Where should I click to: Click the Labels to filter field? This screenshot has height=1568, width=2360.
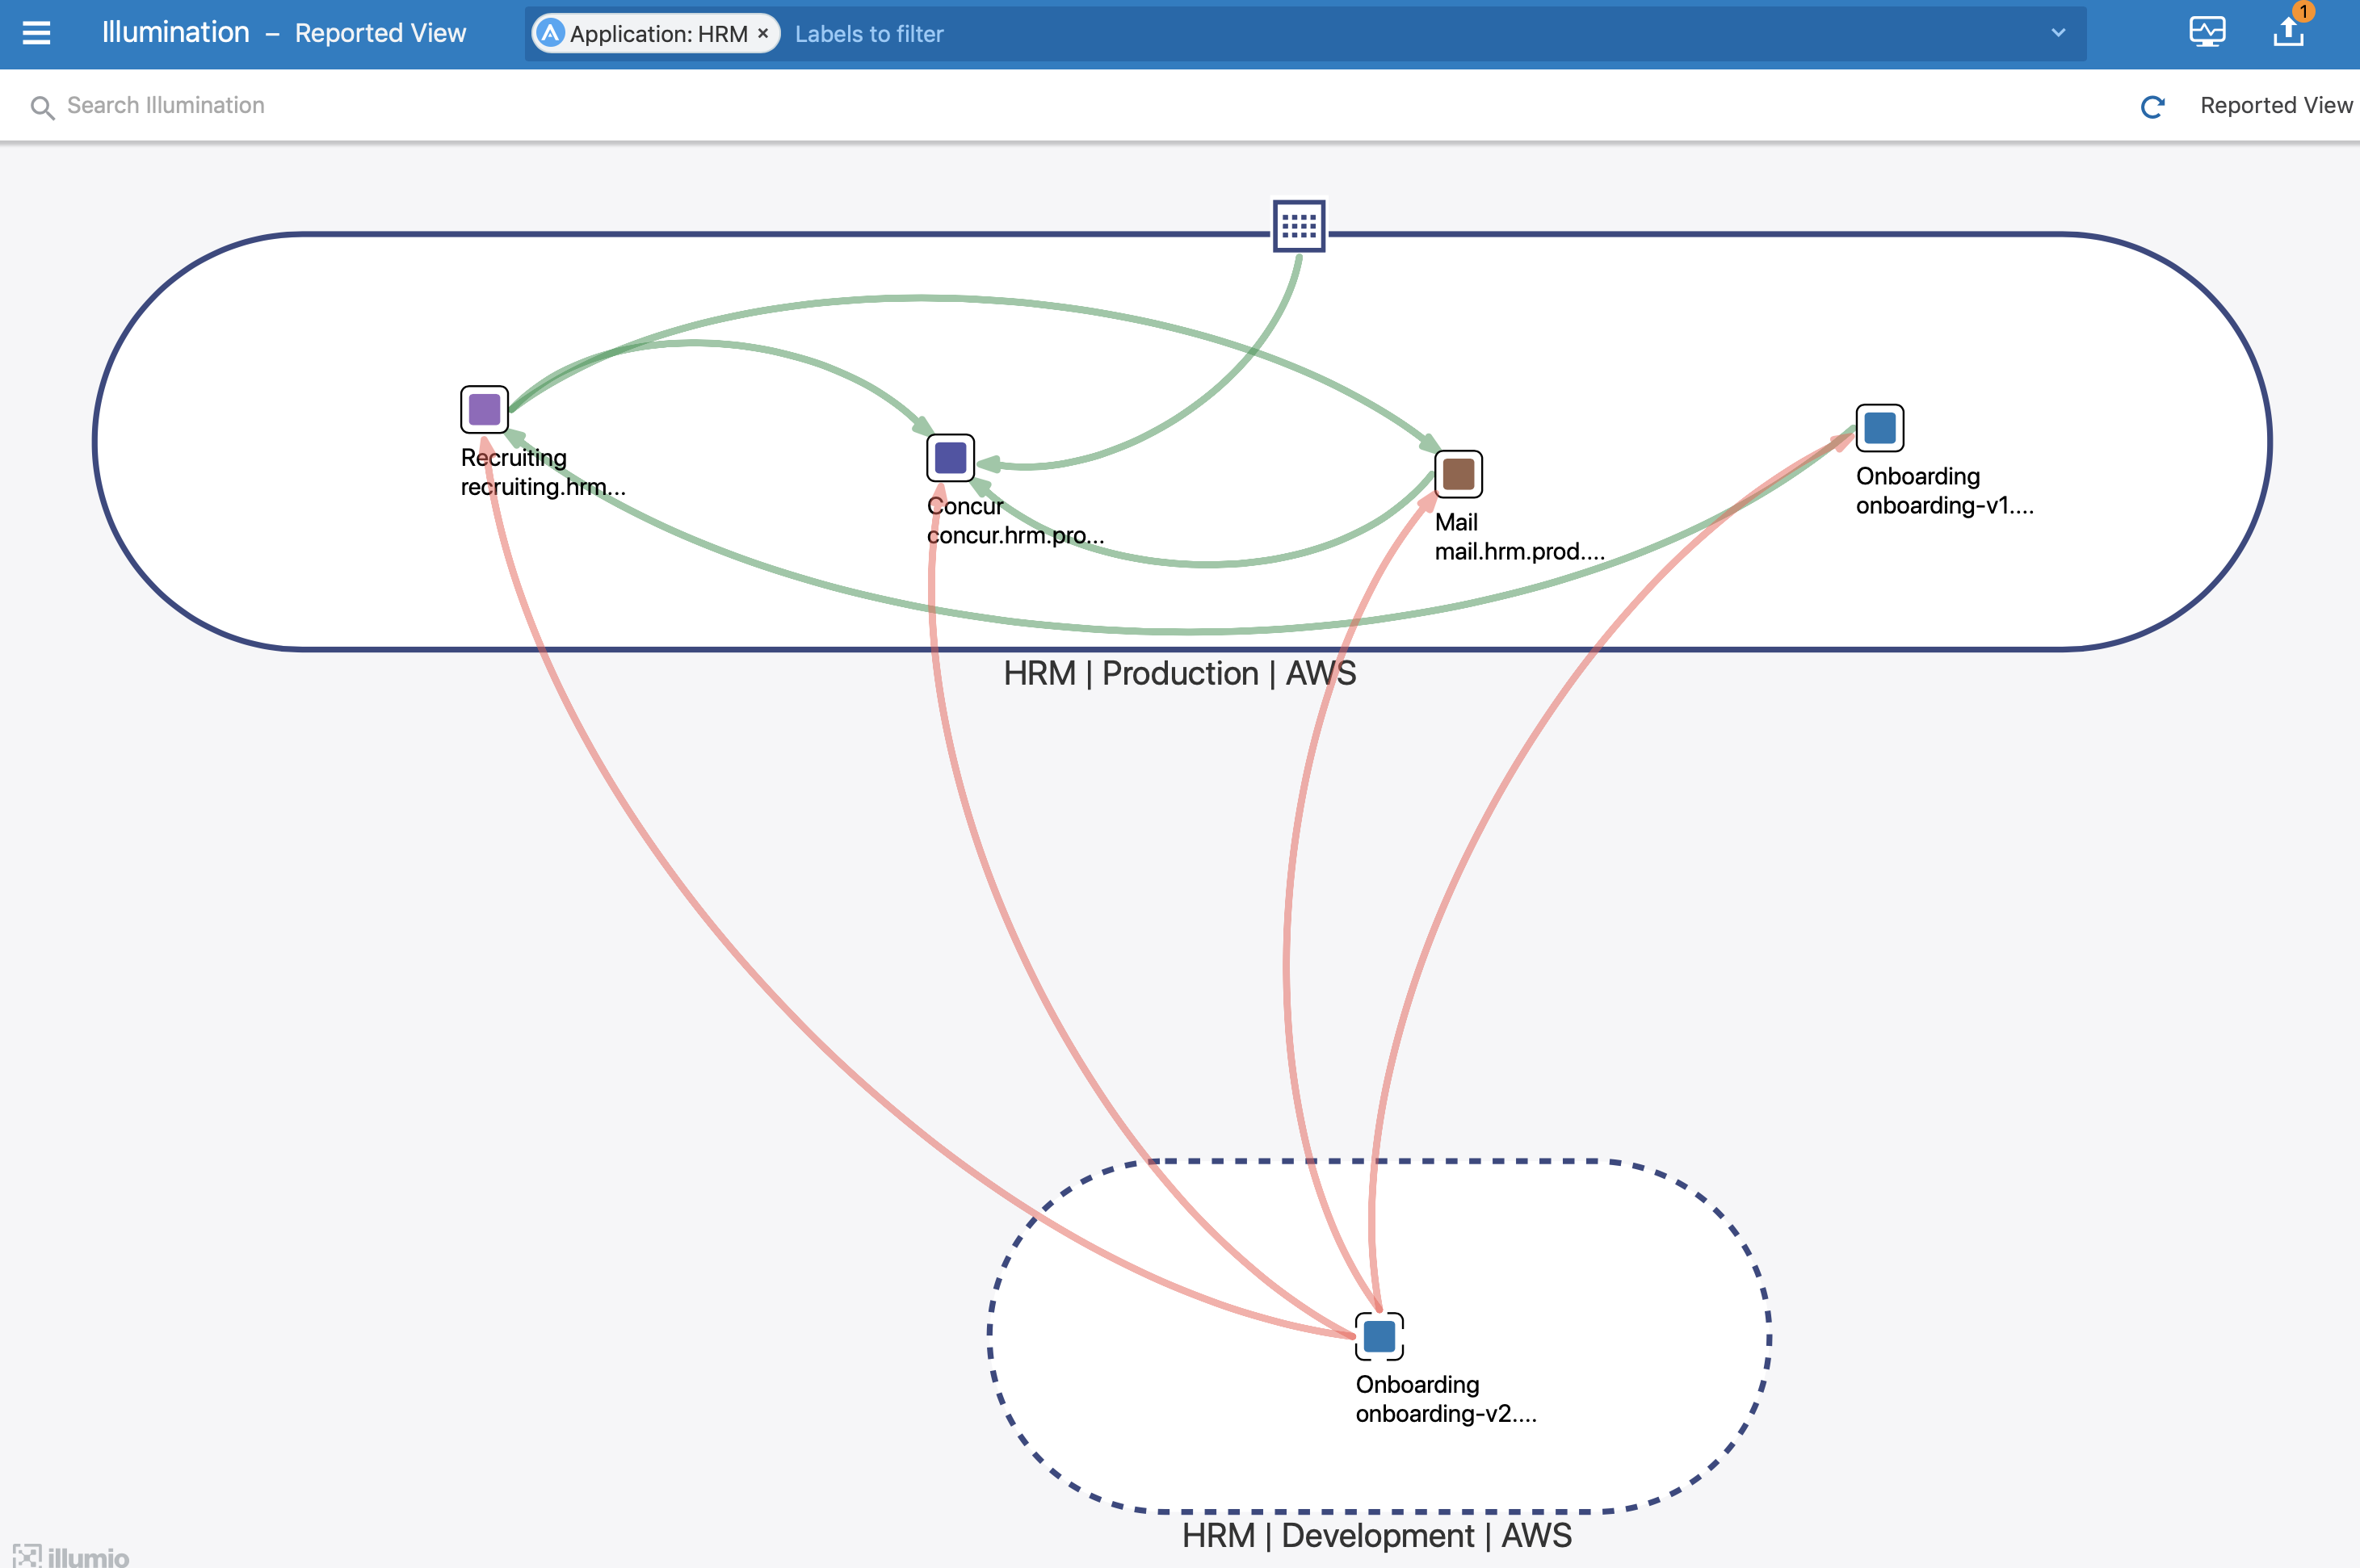pyautogui.click(x=868, y=33)
